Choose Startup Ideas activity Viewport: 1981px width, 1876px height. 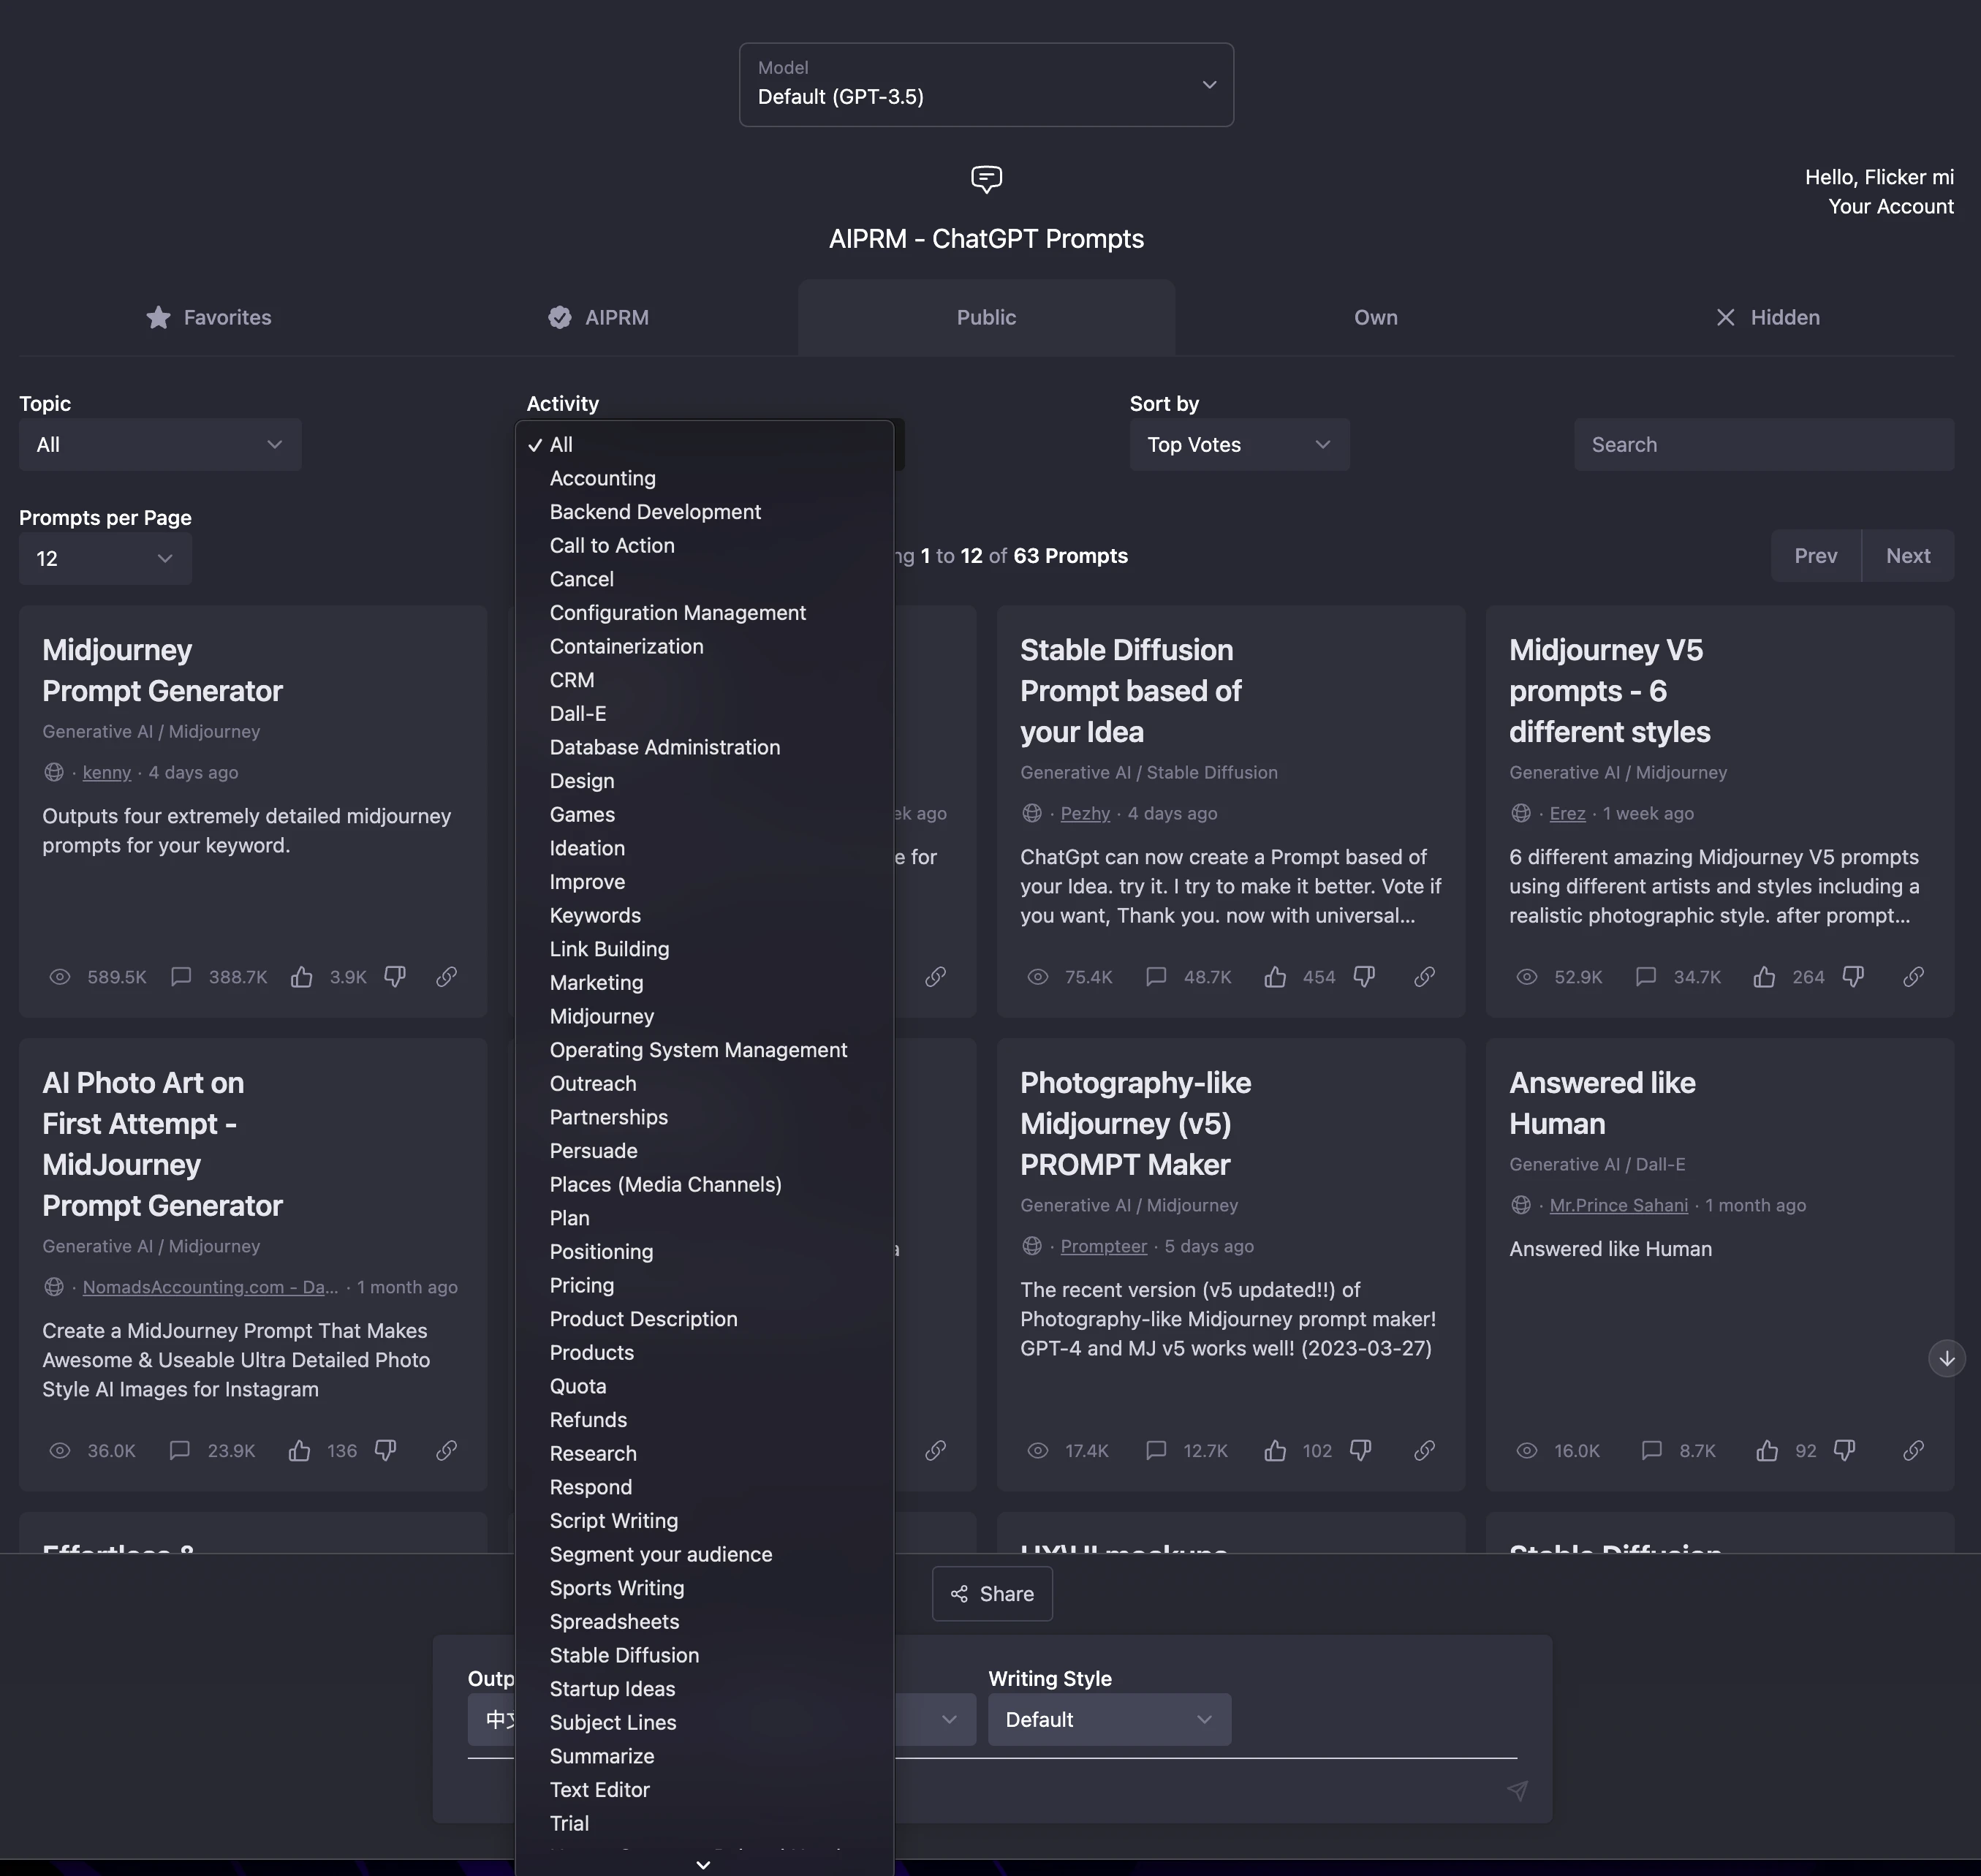[704, 1689]
